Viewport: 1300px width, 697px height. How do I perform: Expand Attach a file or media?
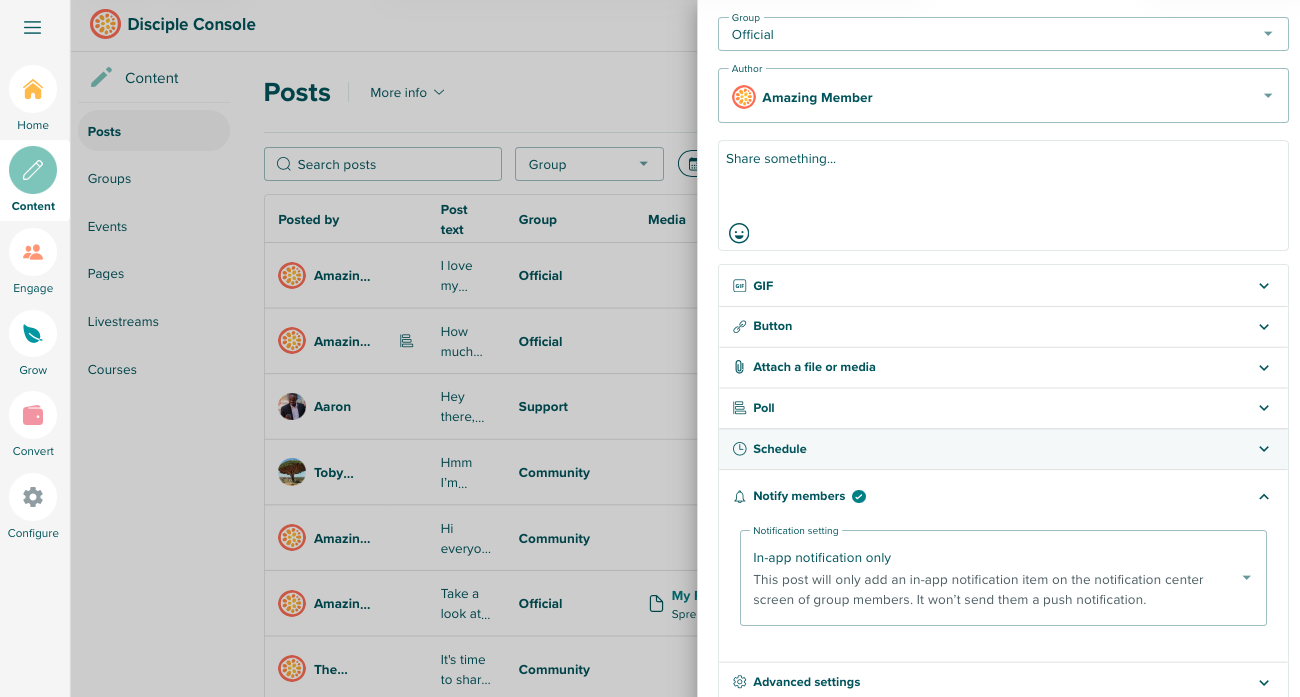(x=1002, y=367)
